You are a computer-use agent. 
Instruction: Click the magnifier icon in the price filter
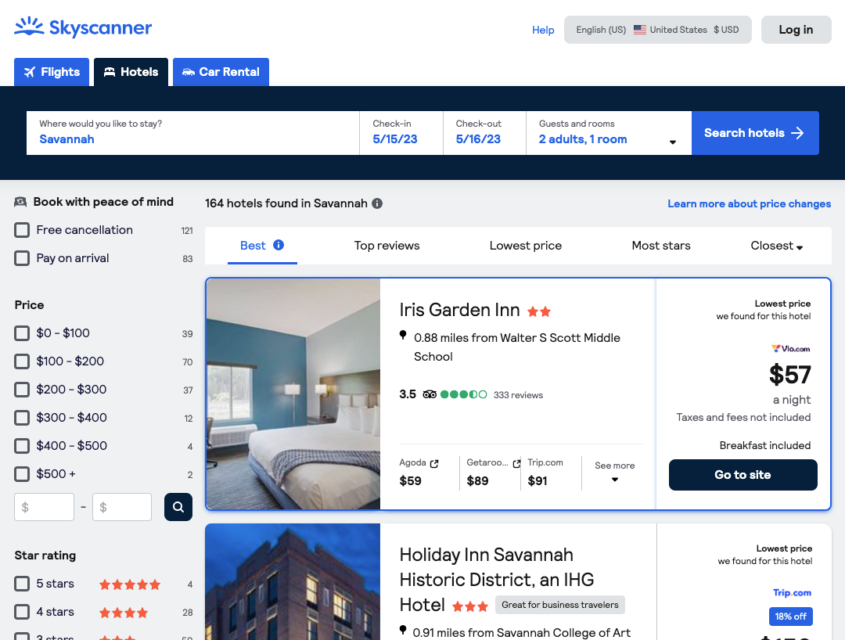pyautogui.click(x=178, y=507)
